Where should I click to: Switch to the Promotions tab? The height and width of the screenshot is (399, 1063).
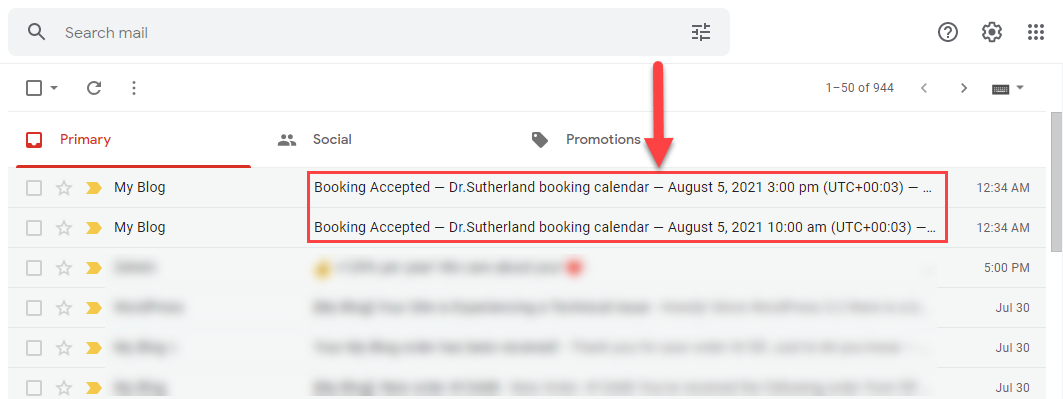click(587, 140)
